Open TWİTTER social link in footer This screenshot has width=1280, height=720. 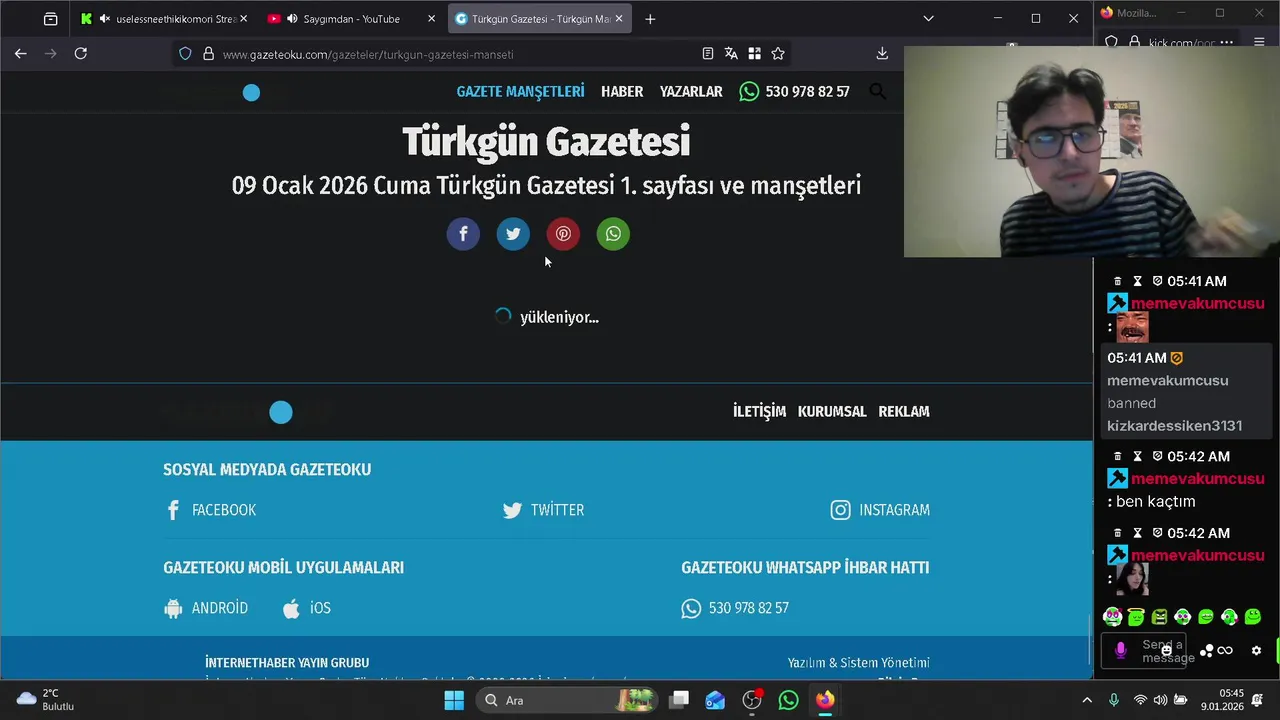[x=543, y=510]
